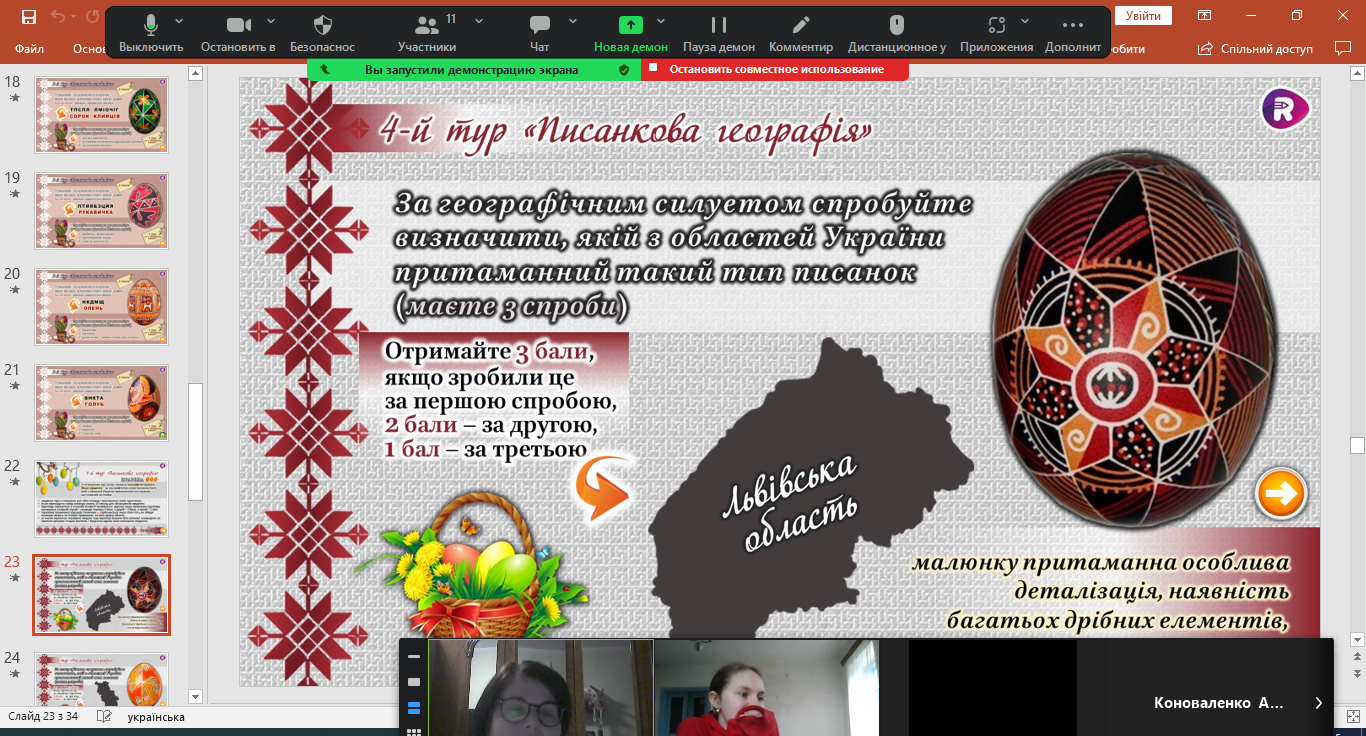Open Комментировать pencil annotation tool
The width and height of the screenshot is (1366, 736).
(x=801, y=33)
